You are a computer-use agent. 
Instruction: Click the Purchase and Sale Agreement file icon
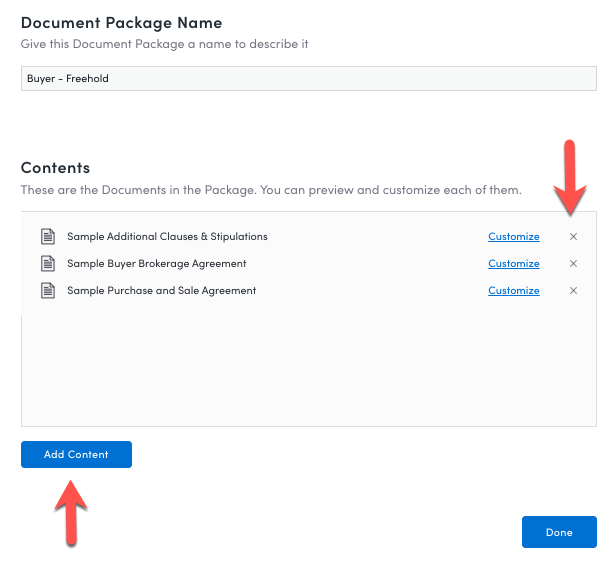pyautogui.click(x=48, y=291)
